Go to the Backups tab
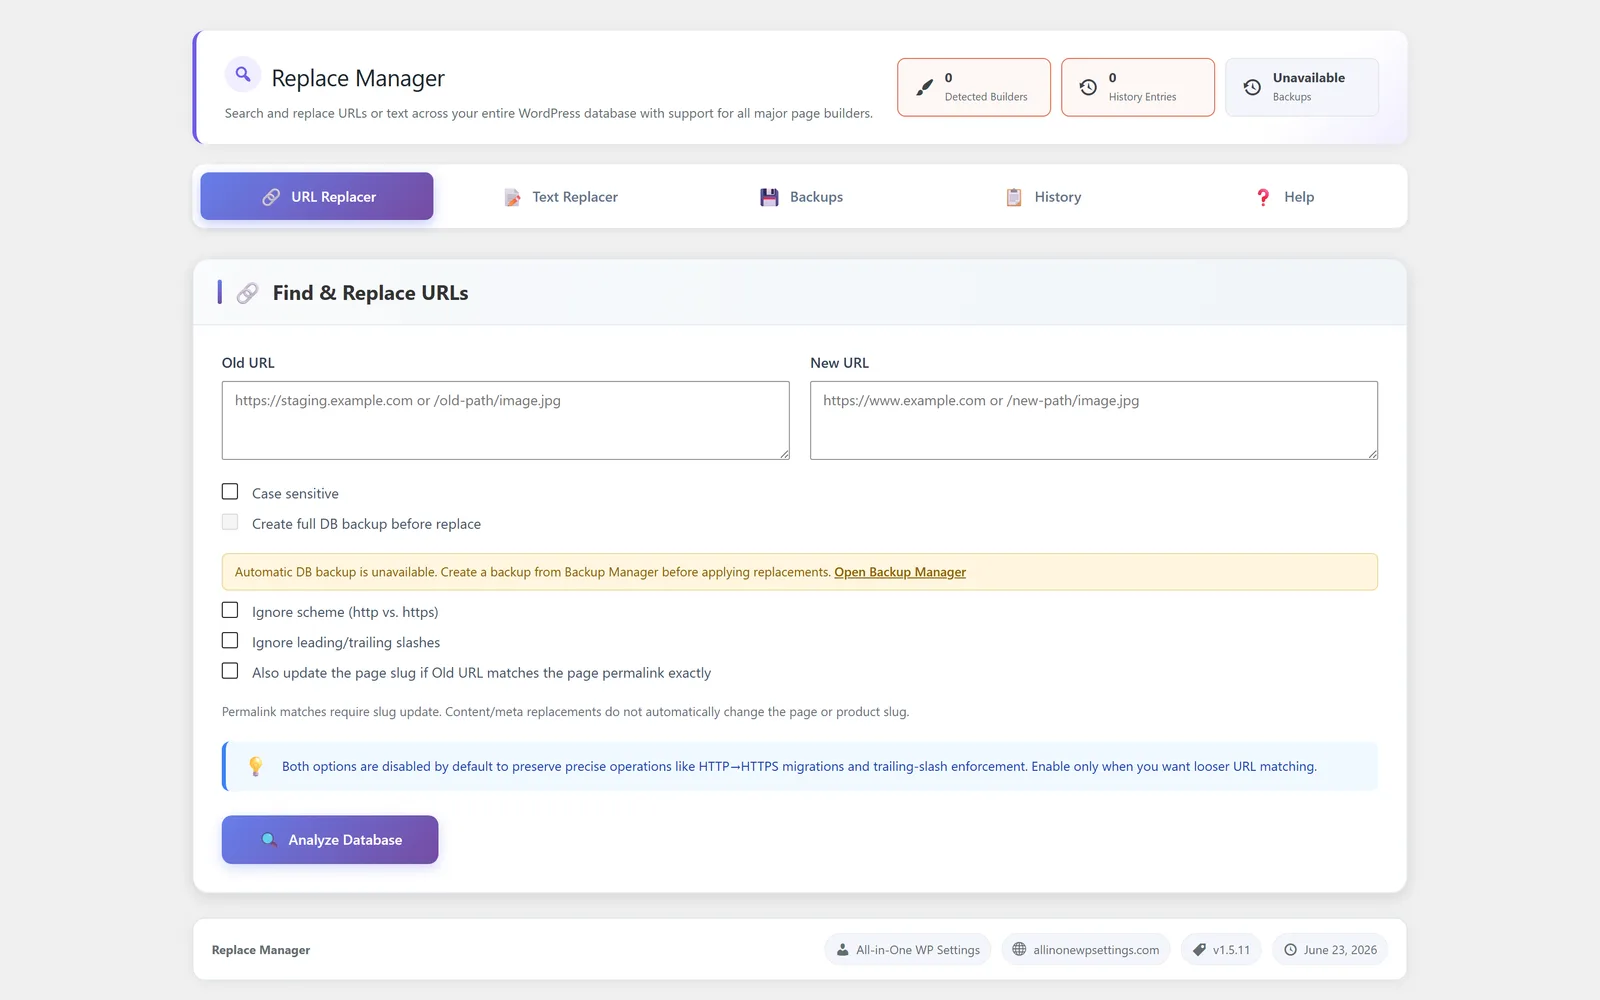The image size is (1600, 1000). coord(801,197)
